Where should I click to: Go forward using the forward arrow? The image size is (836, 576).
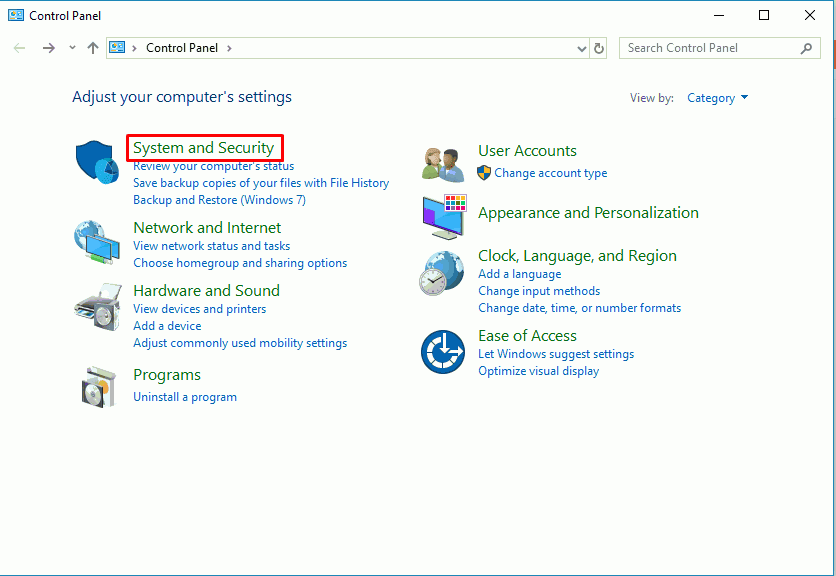pyautogui.click(x=49, y=48)
